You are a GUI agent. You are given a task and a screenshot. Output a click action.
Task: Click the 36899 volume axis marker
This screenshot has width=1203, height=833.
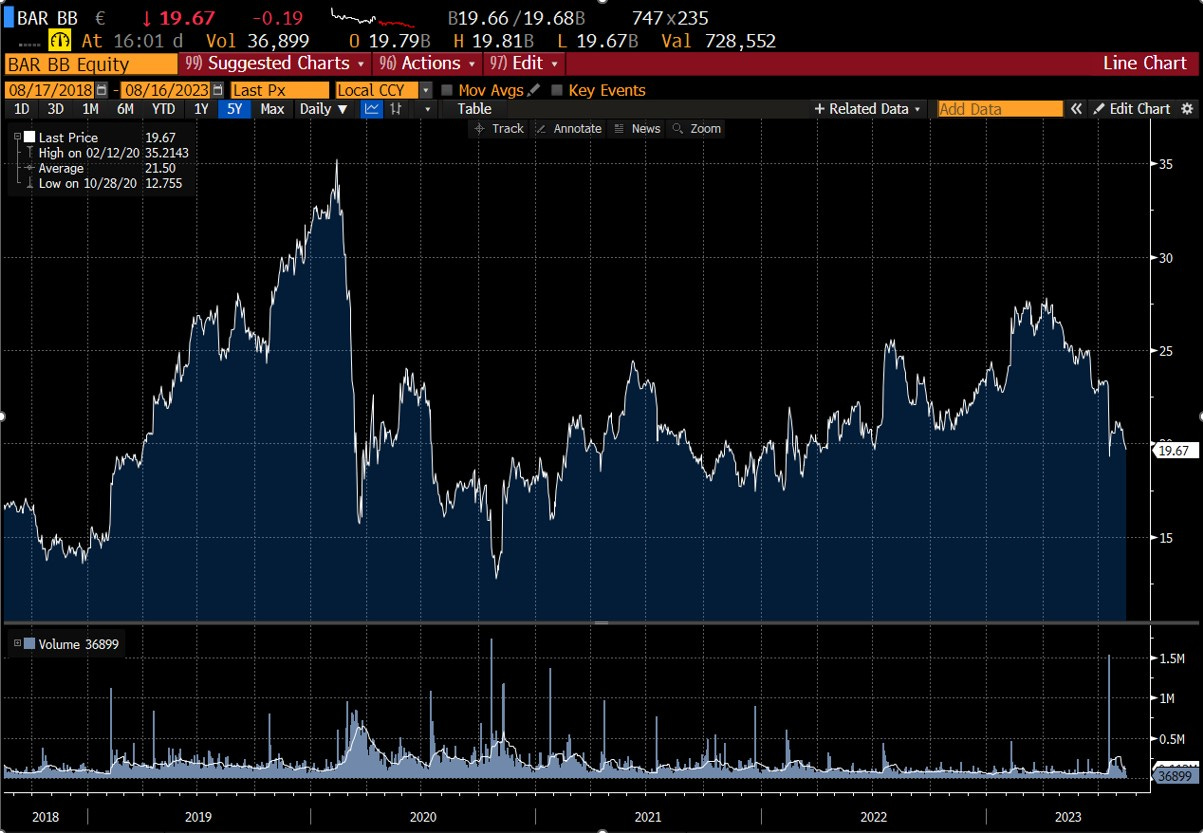tap(1174, 775)
